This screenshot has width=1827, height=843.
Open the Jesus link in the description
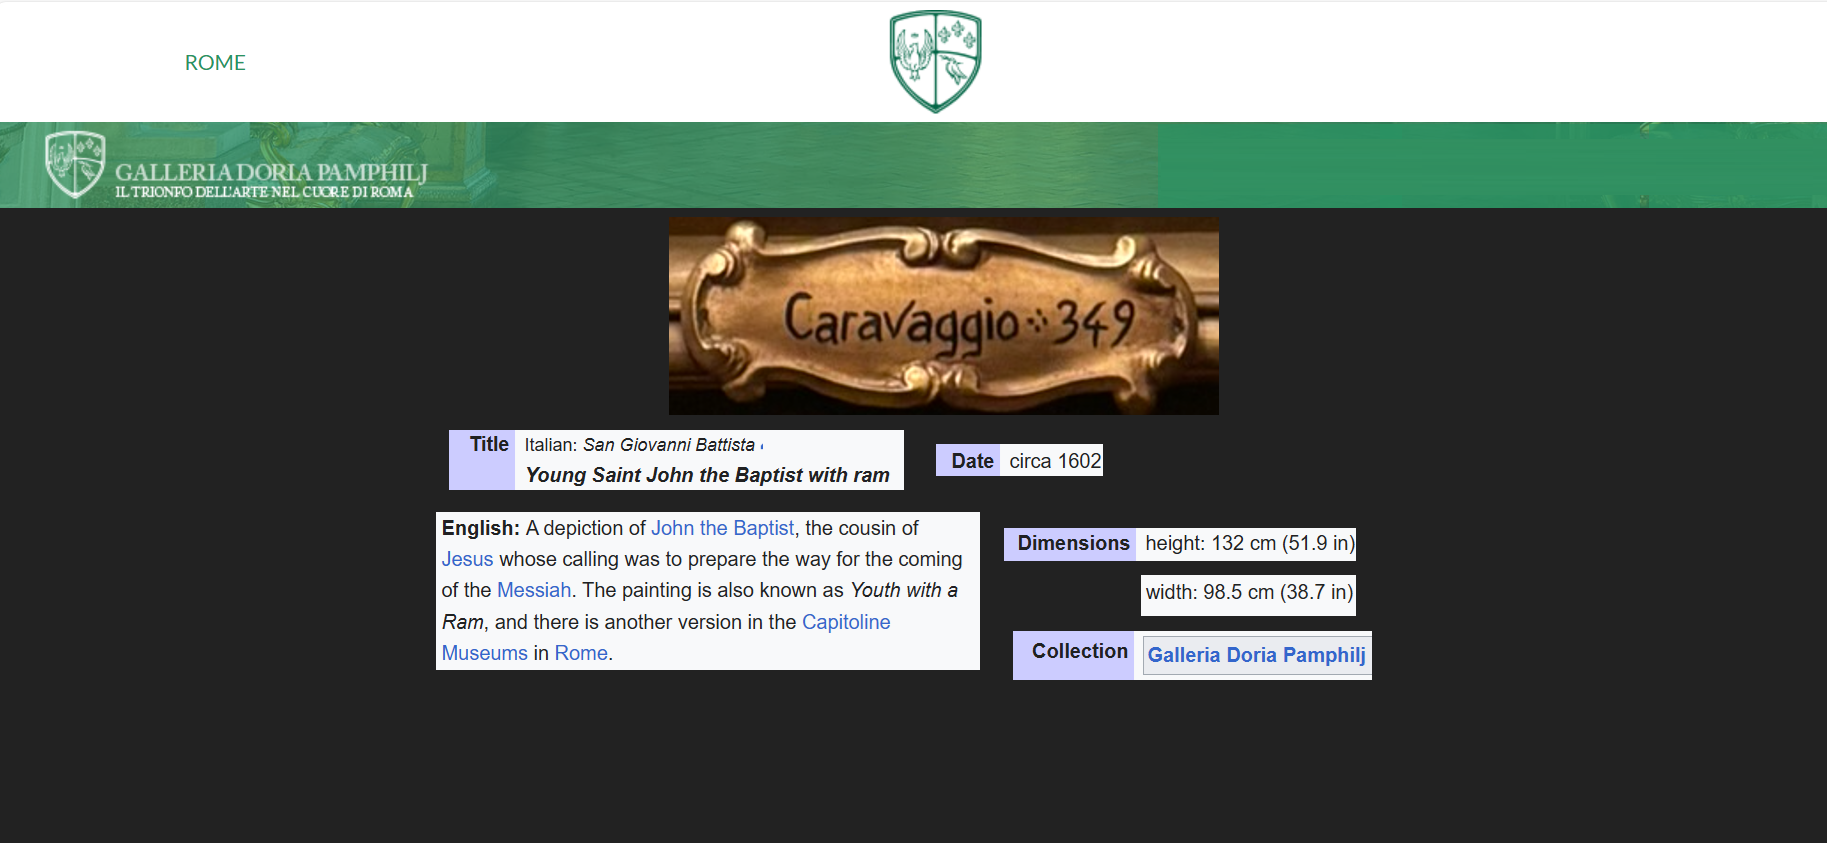click(467, 559)
